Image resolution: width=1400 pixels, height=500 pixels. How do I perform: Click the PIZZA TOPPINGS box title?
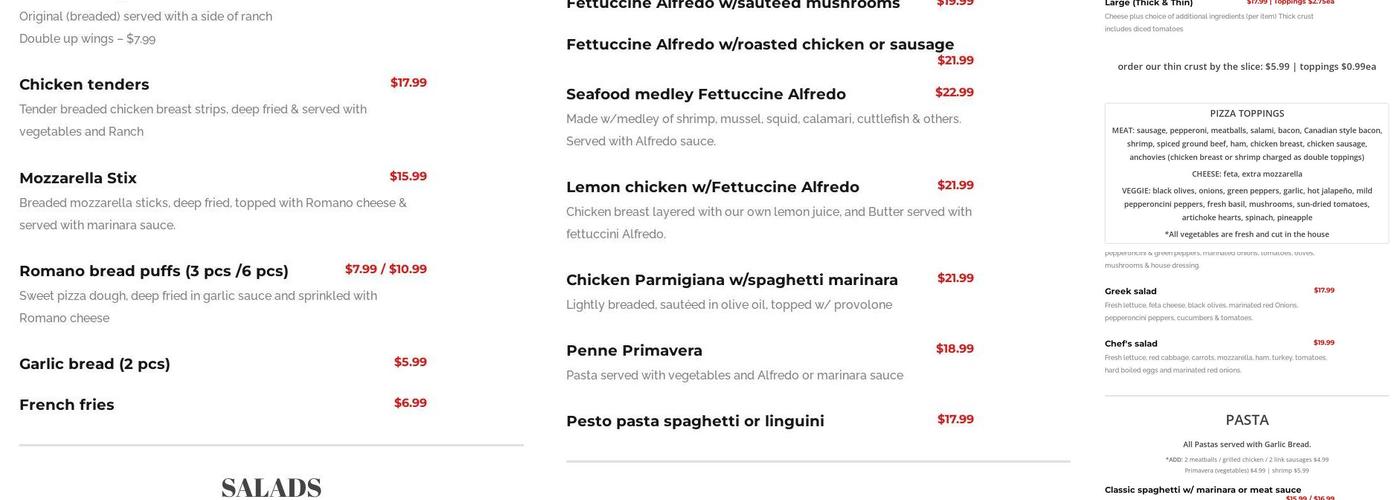tap(1247, 114)
